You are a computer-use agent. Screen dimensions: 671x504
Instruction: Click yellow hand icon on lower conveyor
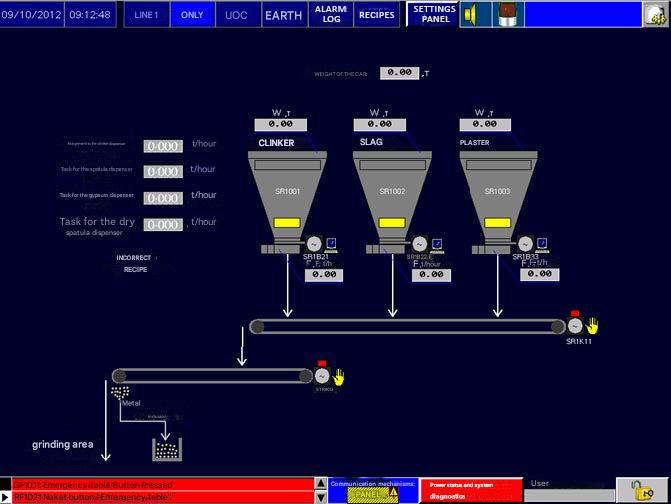338,376
